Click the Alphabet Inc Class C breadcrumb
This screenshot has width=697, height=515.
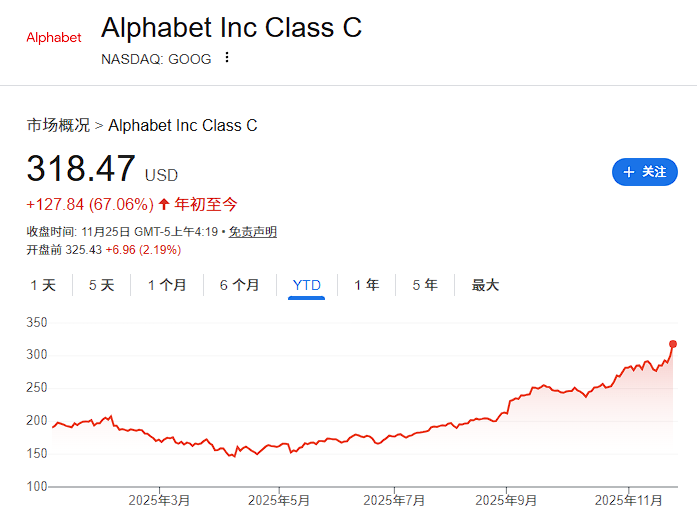point(182,125)
